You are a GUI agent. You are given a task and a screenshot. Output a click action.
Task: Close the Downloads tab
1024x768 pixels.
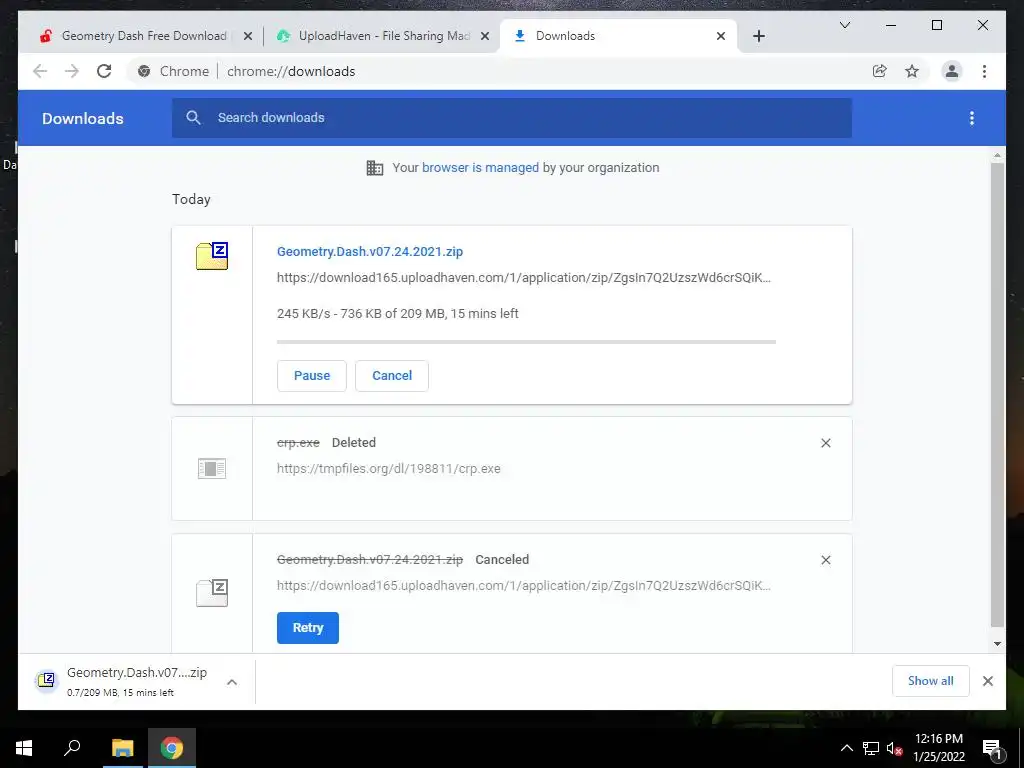[721, 36]
